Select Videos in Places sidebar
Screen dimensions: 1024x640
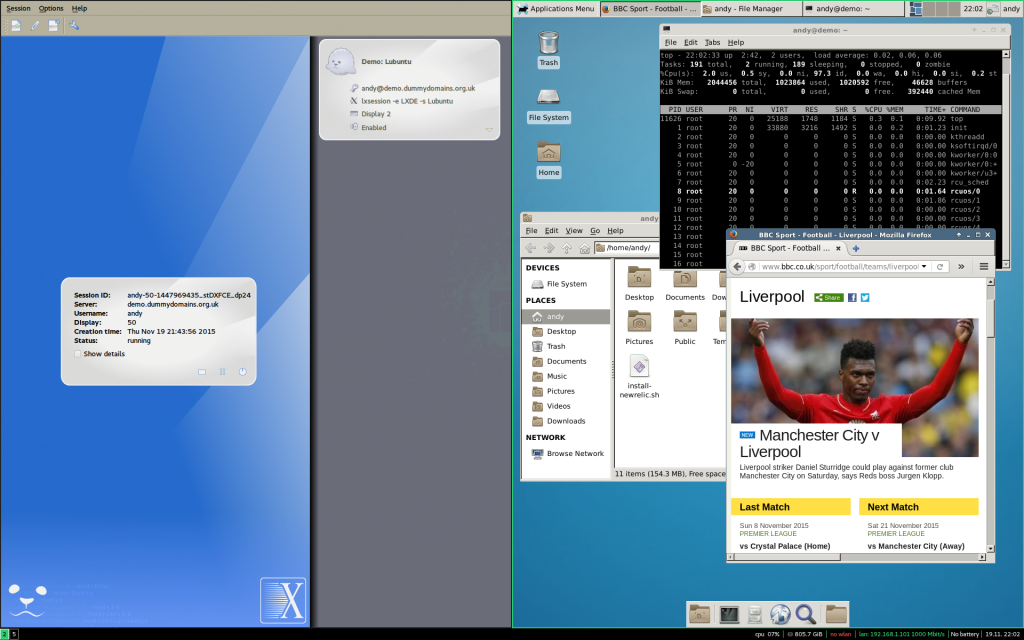pyautogui.click(x=566, y=406)
